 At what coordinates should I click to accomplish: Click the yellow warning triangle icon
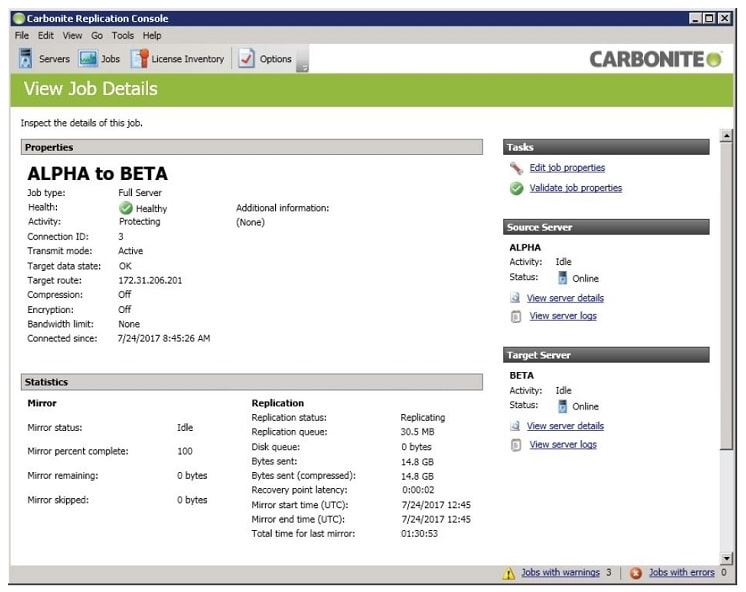tap(509, 573)
